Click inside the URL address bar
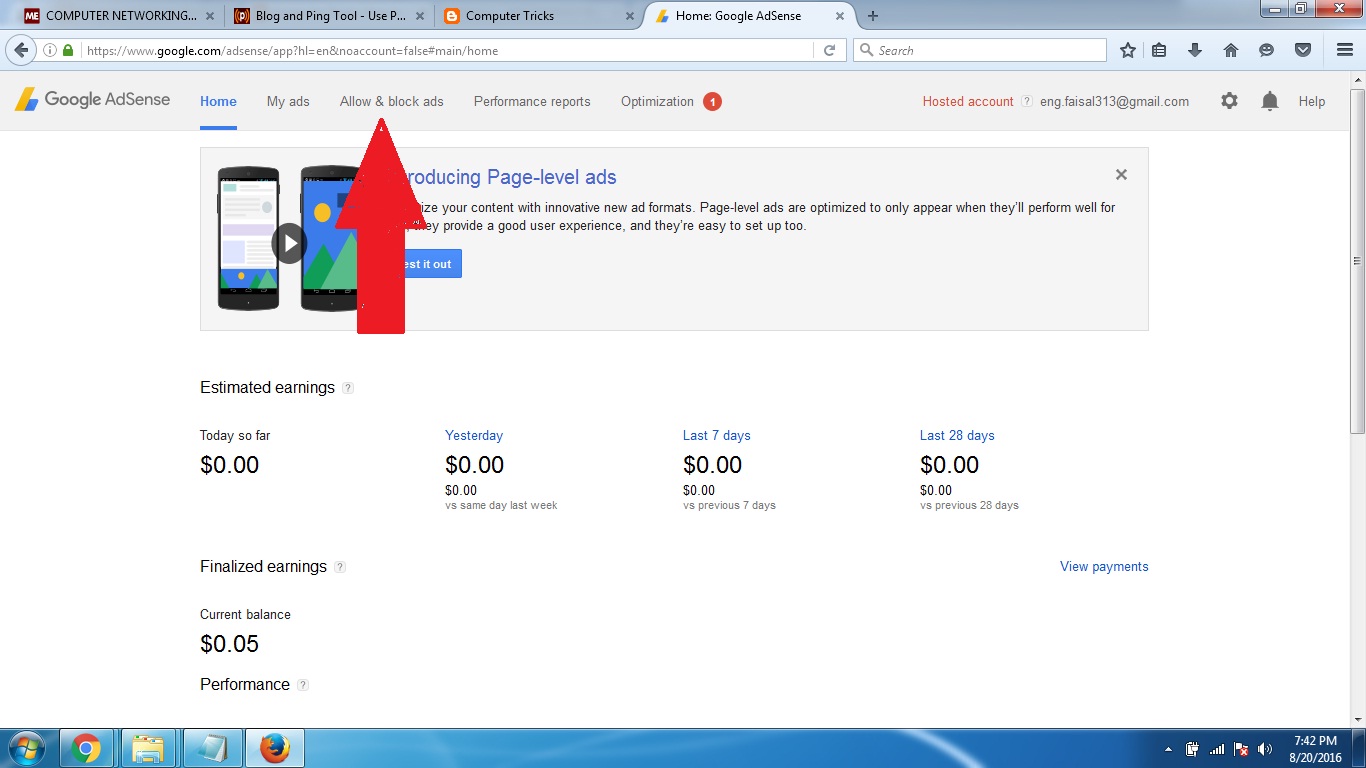The image size is (1366, 768). tap(448, 50)
